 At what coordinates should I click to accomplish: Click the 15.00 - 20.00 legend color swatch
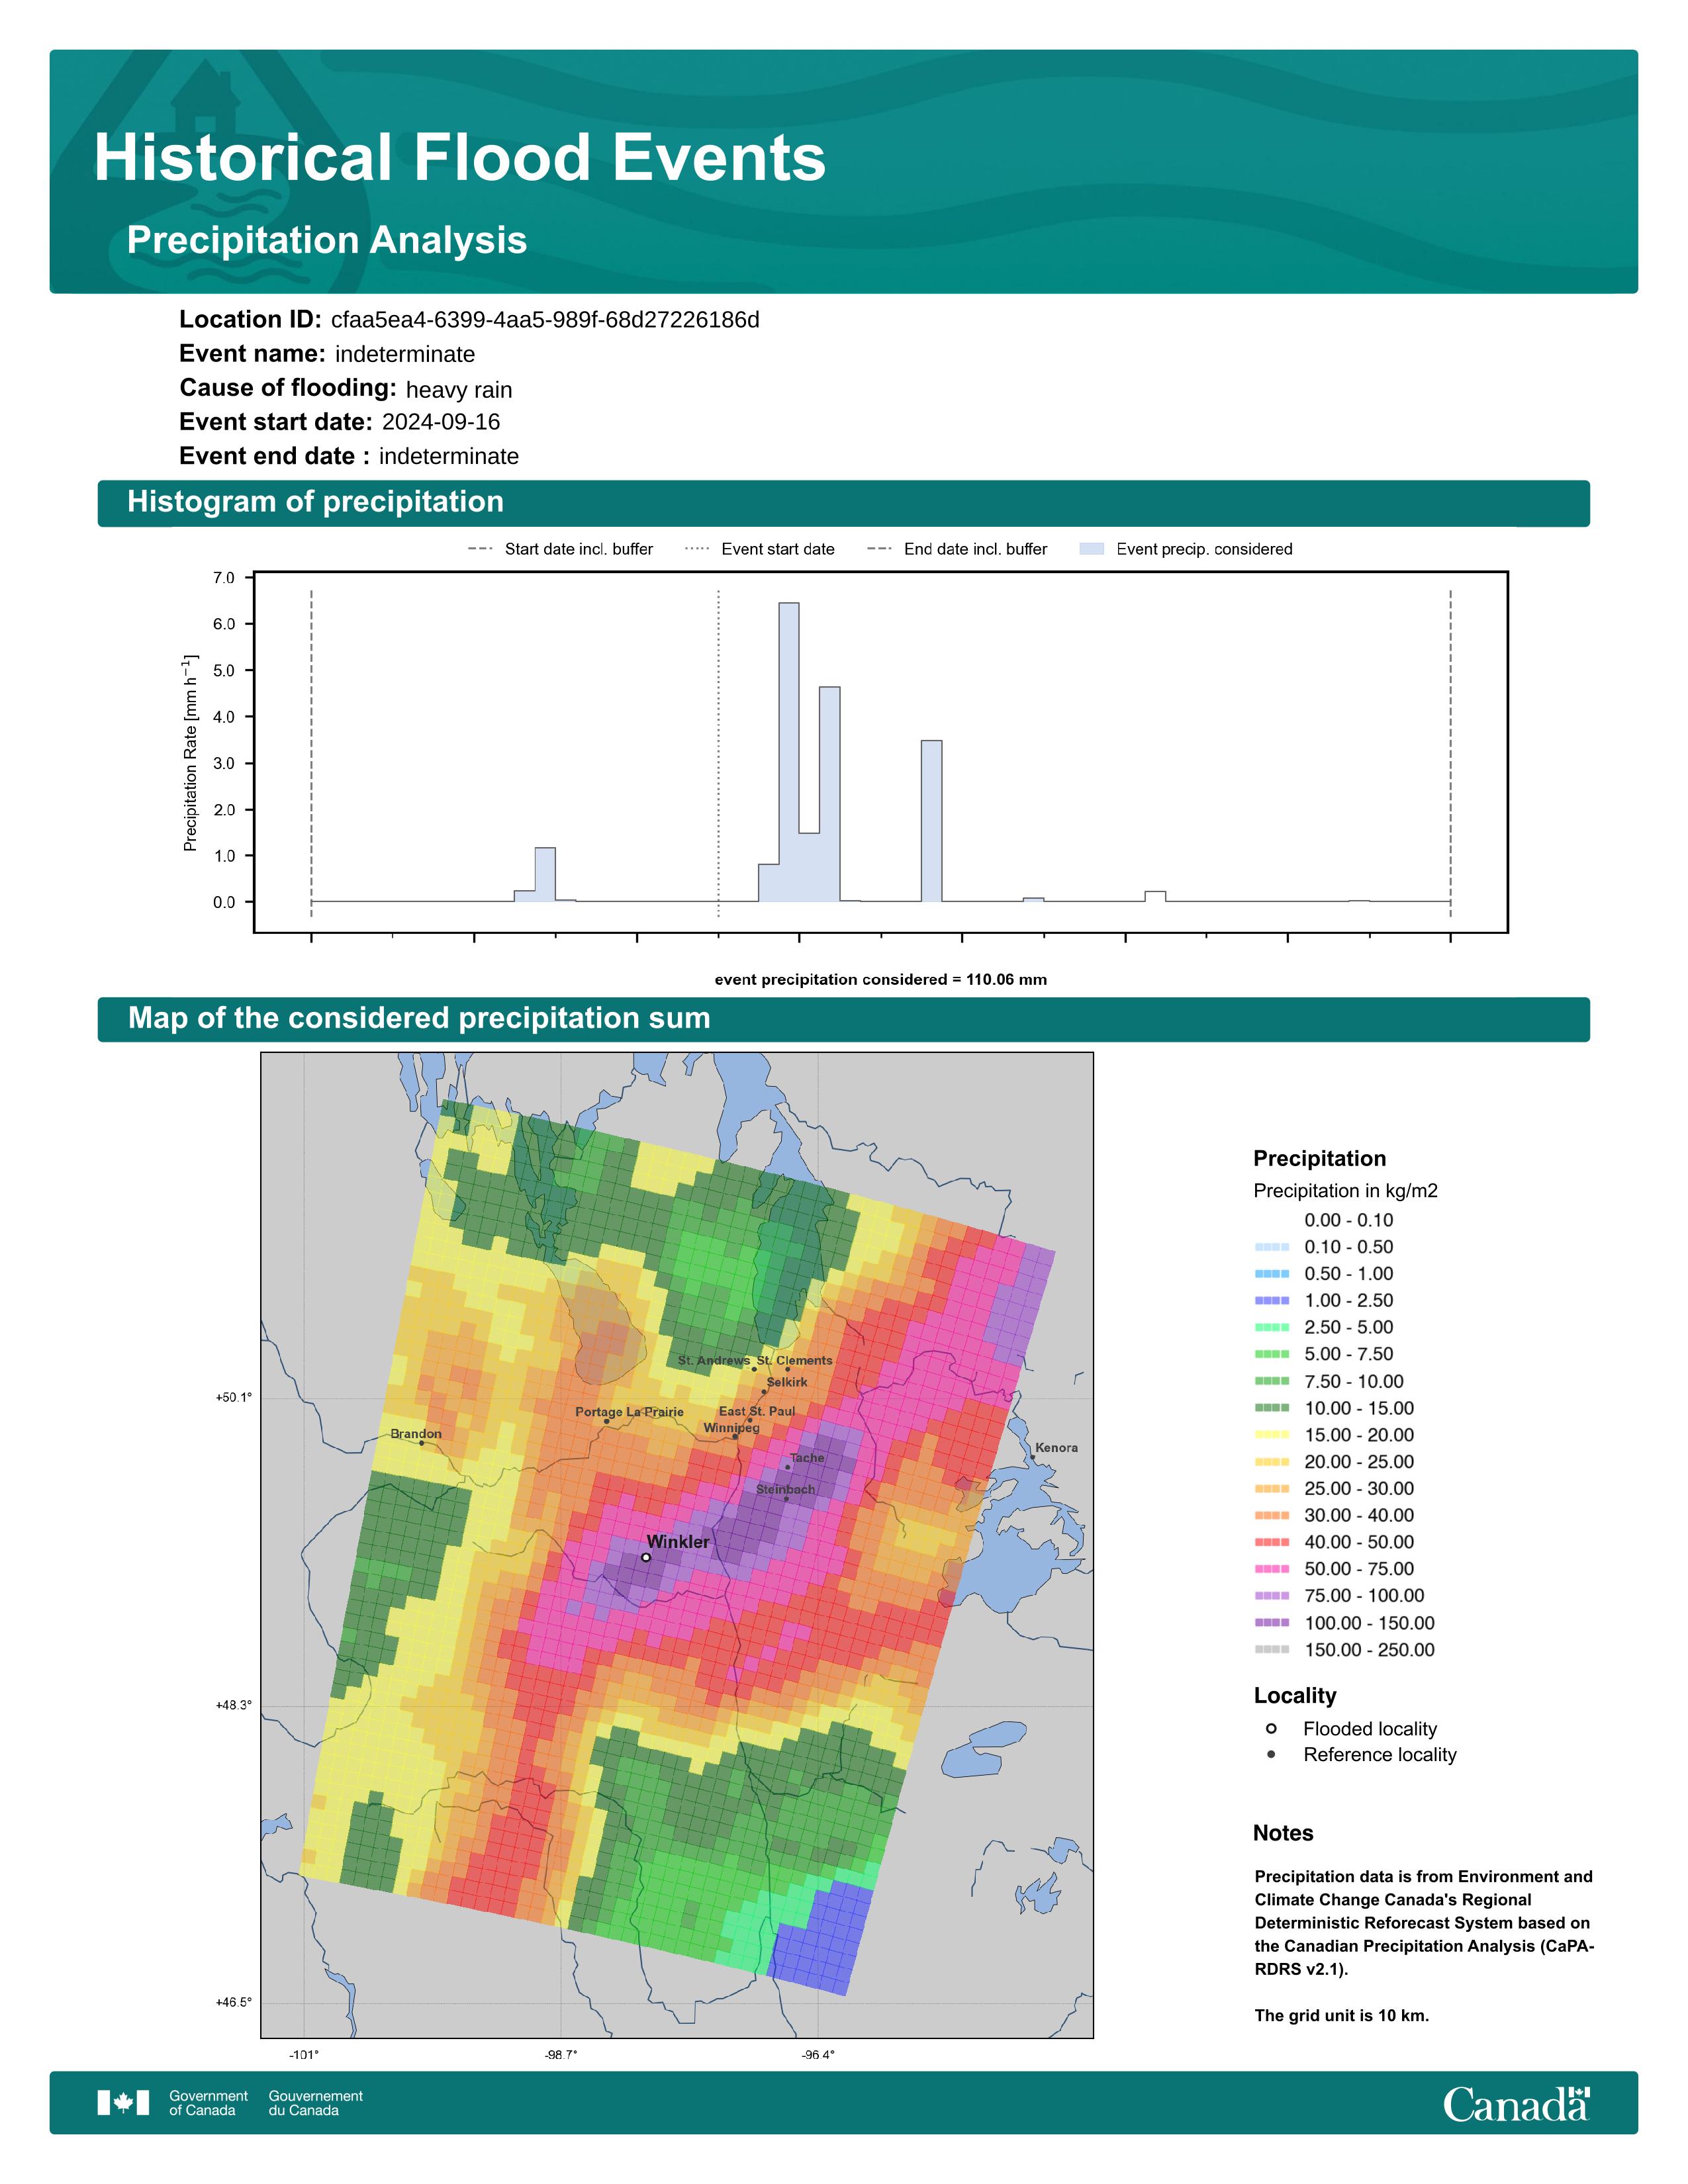pos(1272,1435)
